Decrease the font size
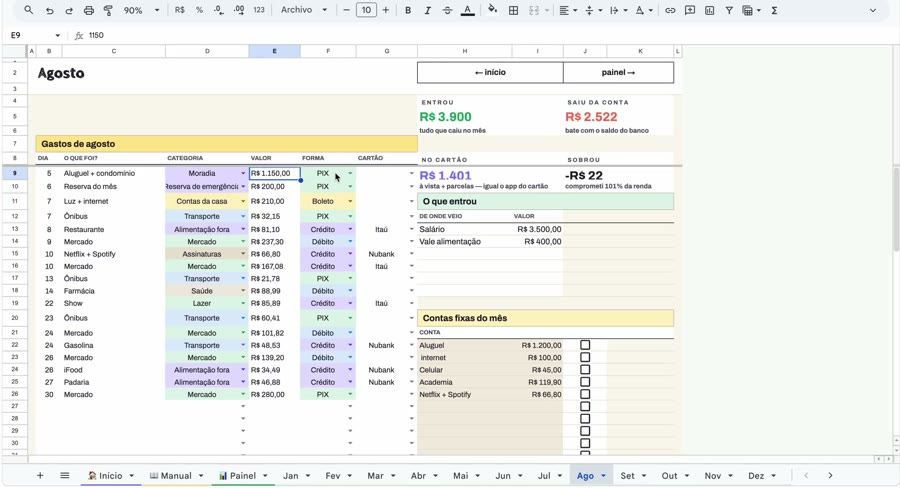 tap(346, 10)
